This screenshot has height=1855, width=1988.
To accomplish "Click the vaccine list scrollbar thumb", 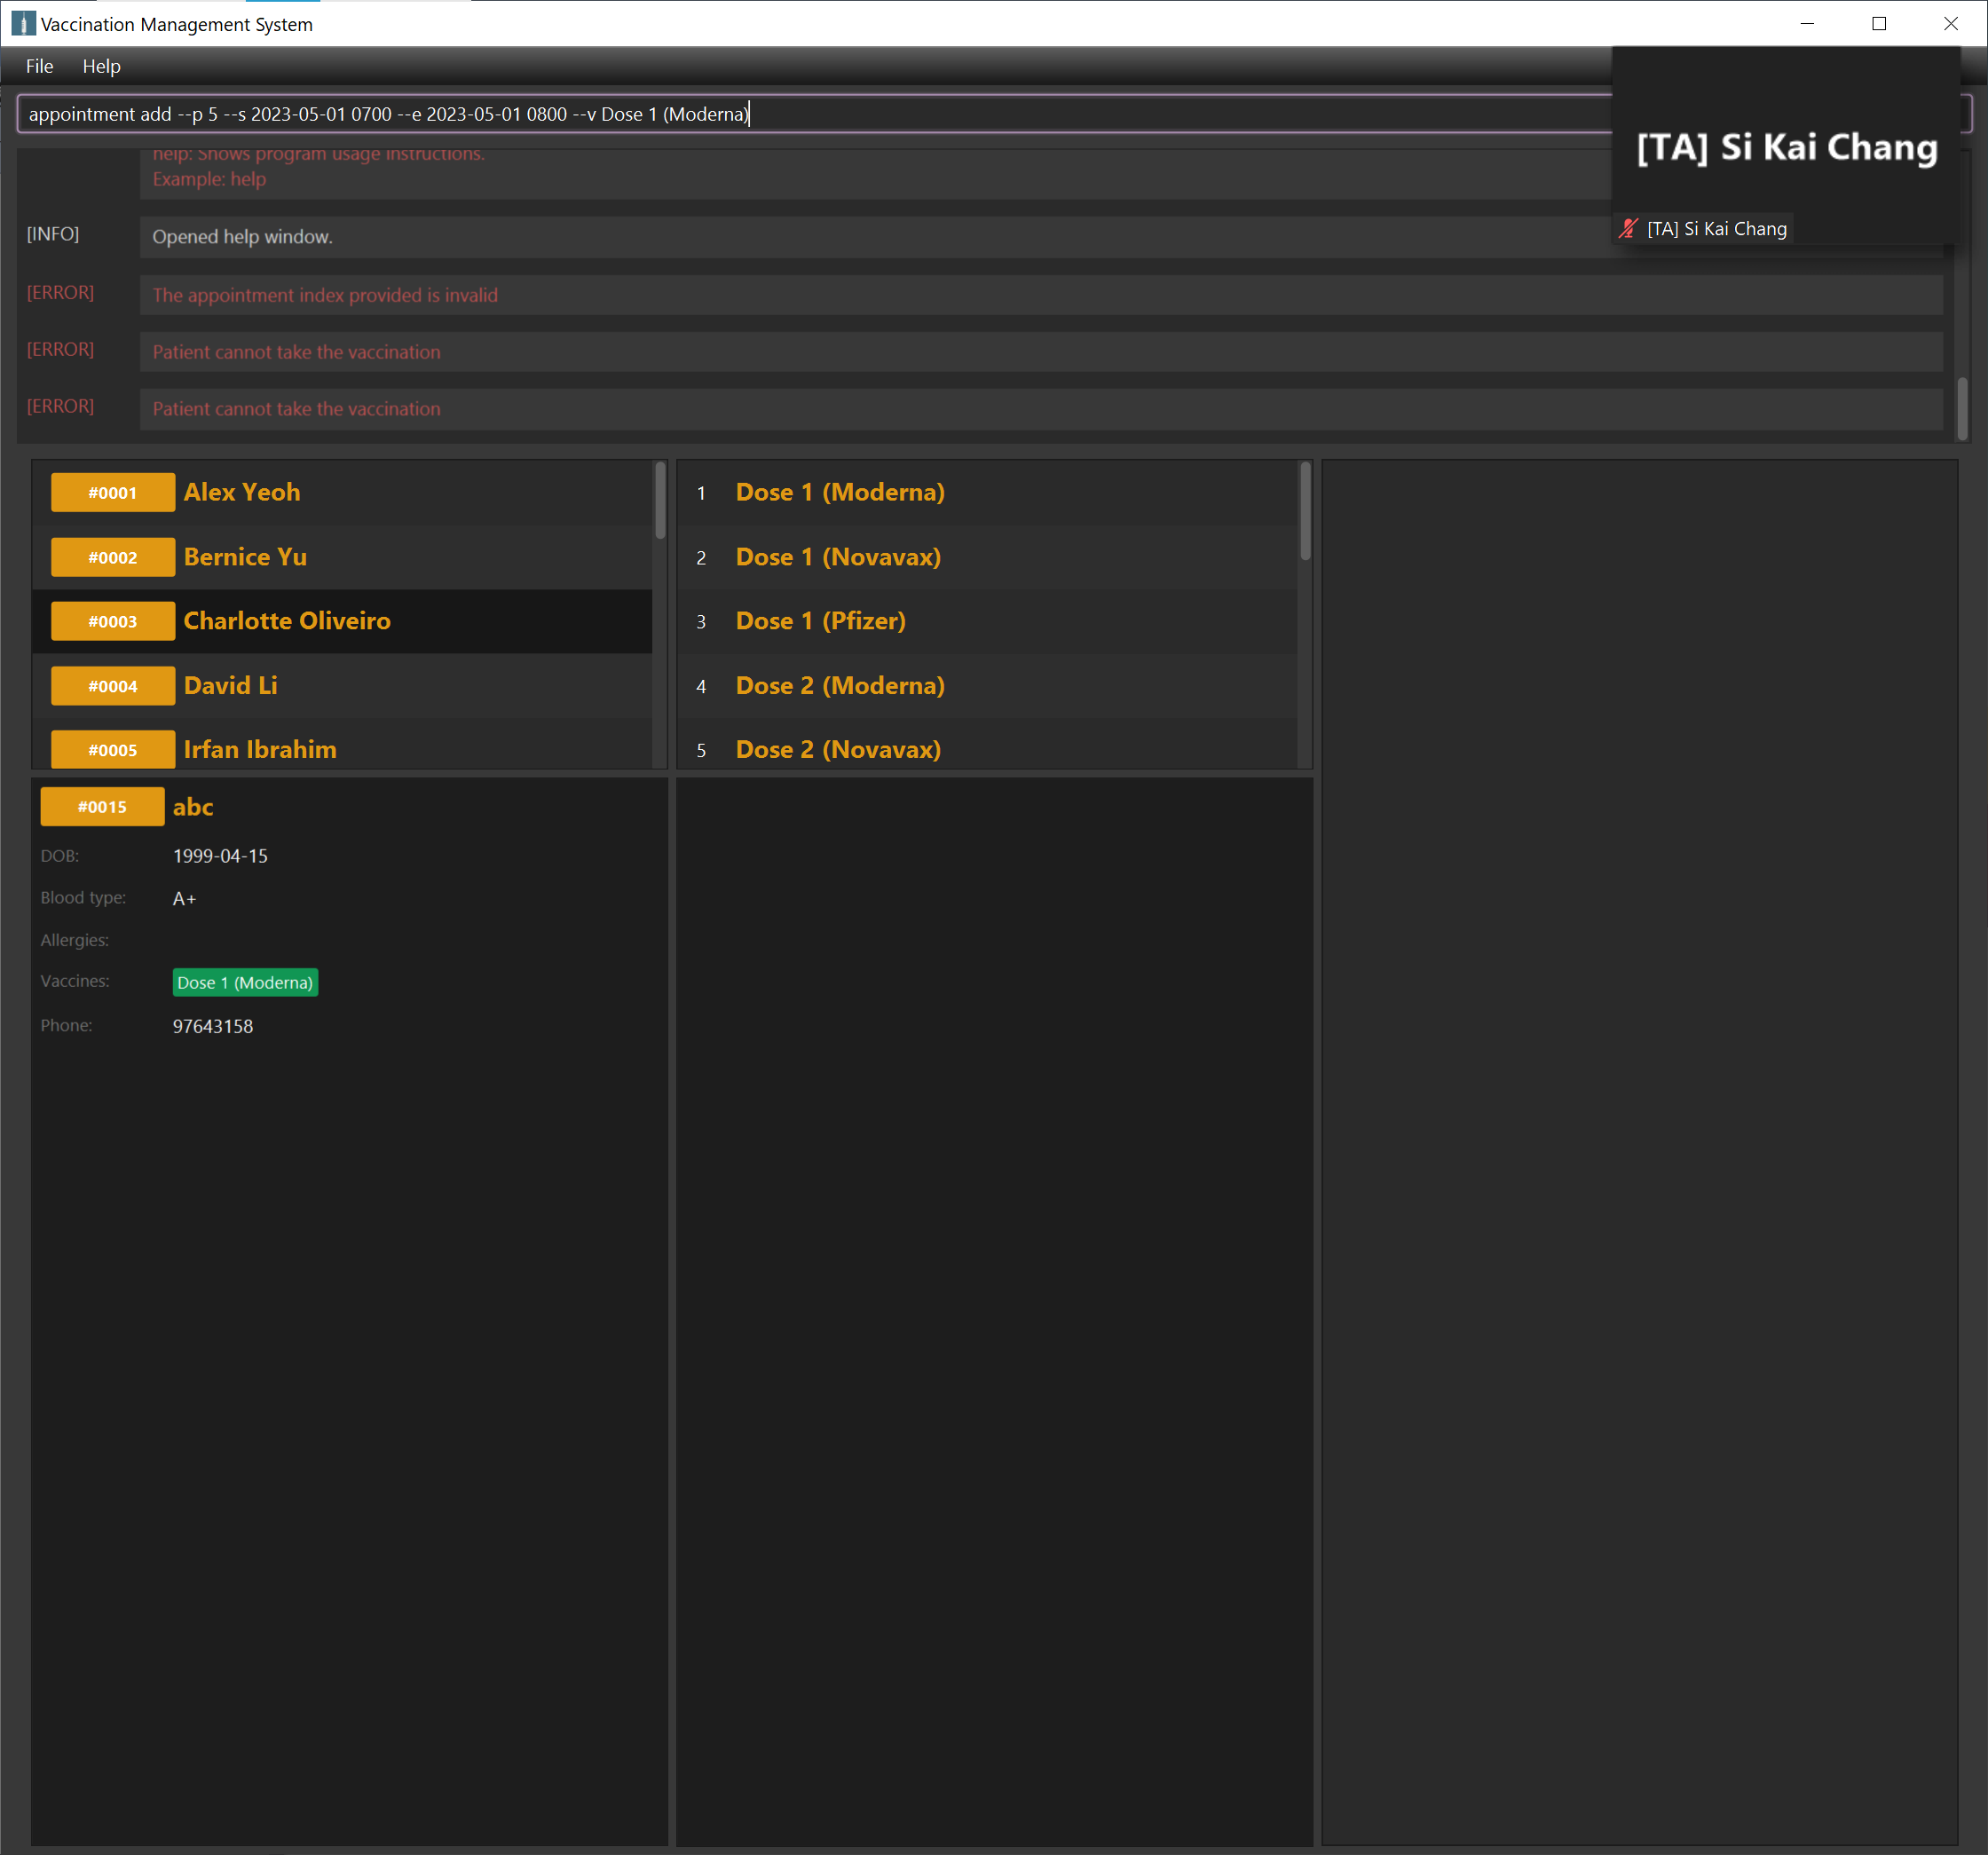I will tap(1305, 512).
